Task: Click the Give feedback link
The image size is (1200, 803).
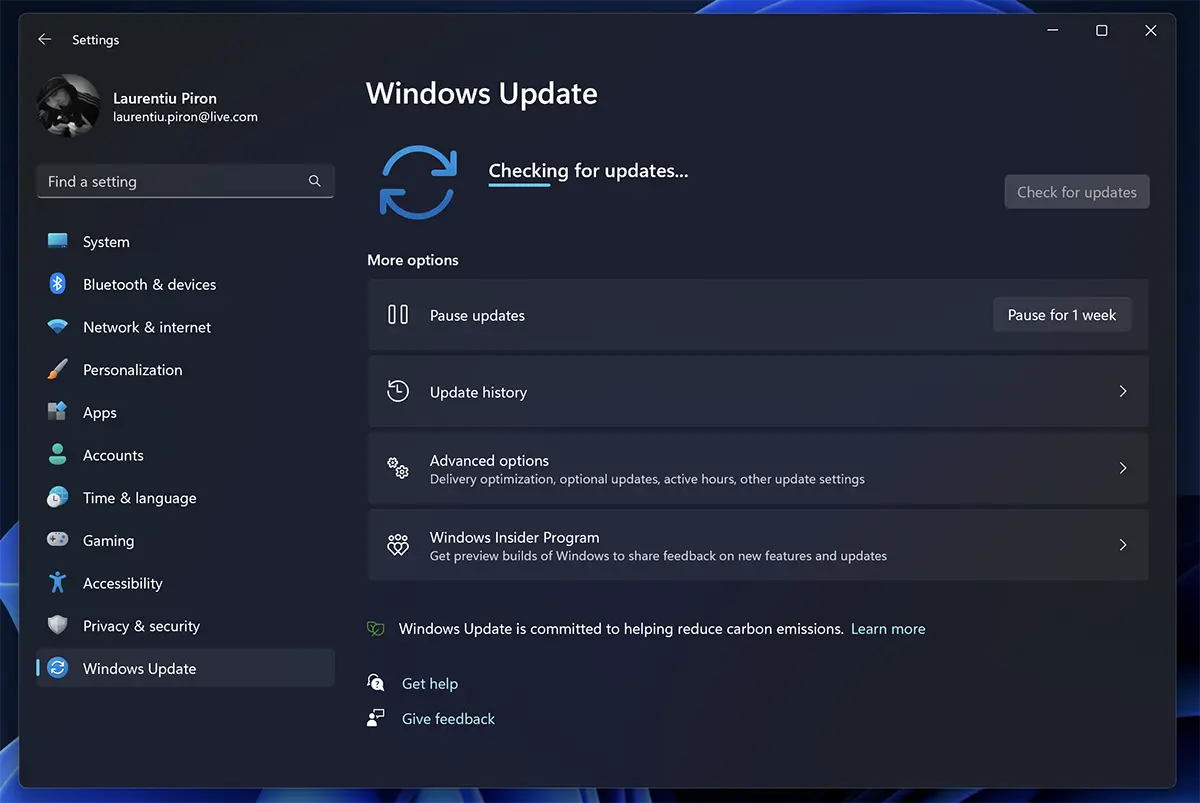Action: point(448,719)
